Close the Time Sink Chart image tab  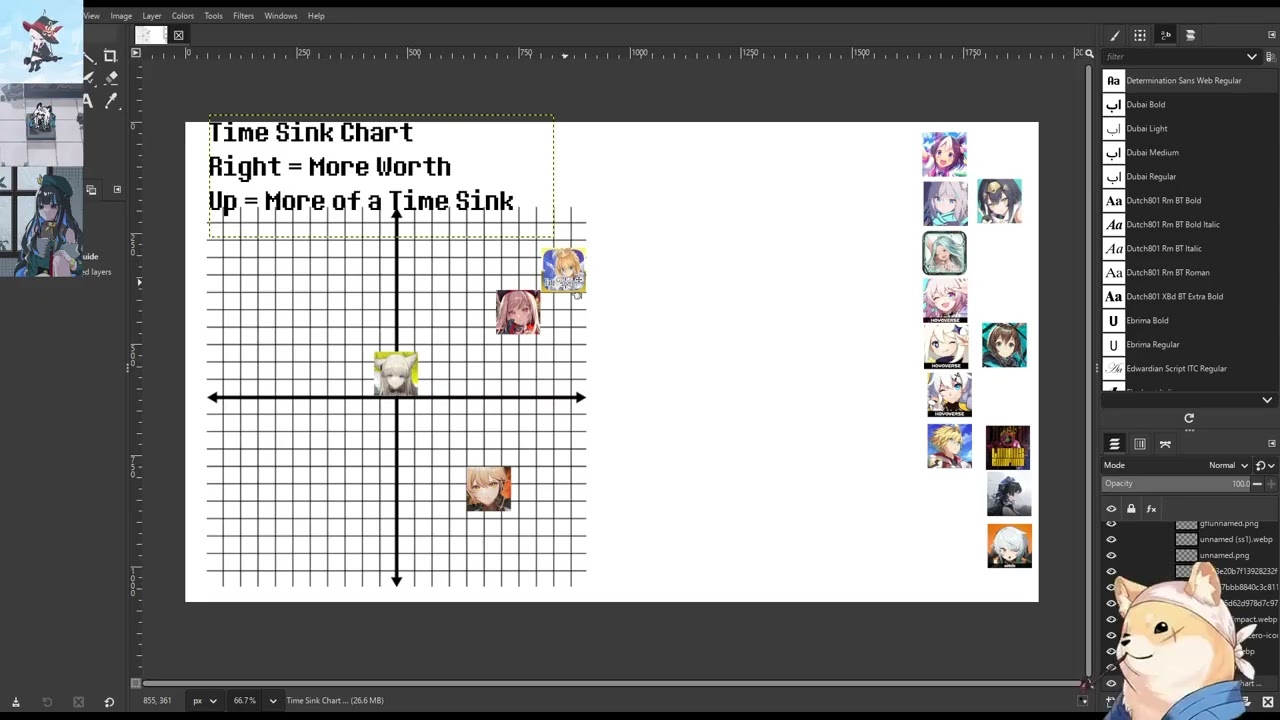178,35
